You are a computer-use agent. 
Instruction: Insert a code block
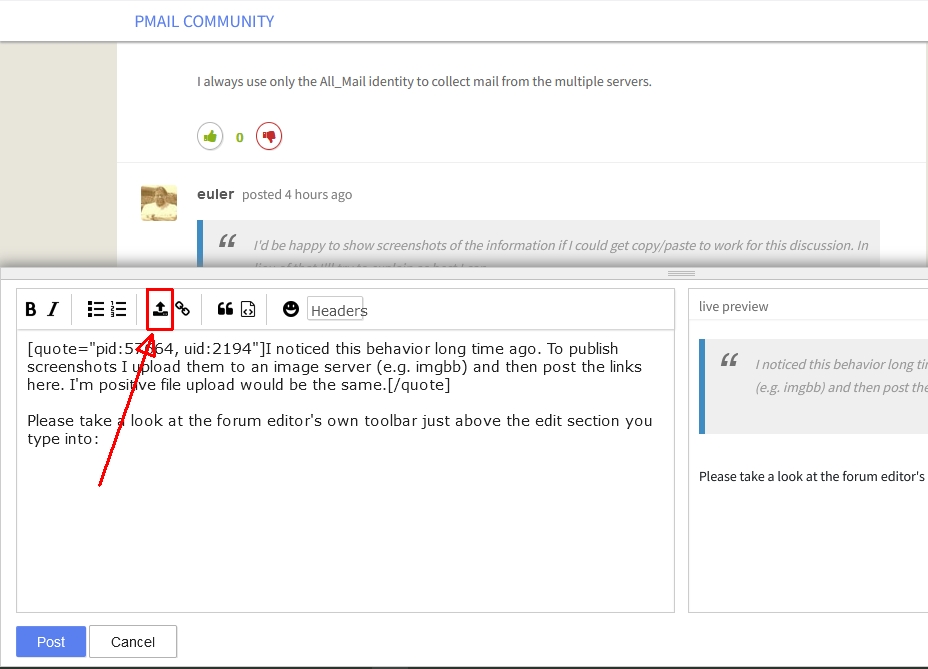click(x=248, y=310)
